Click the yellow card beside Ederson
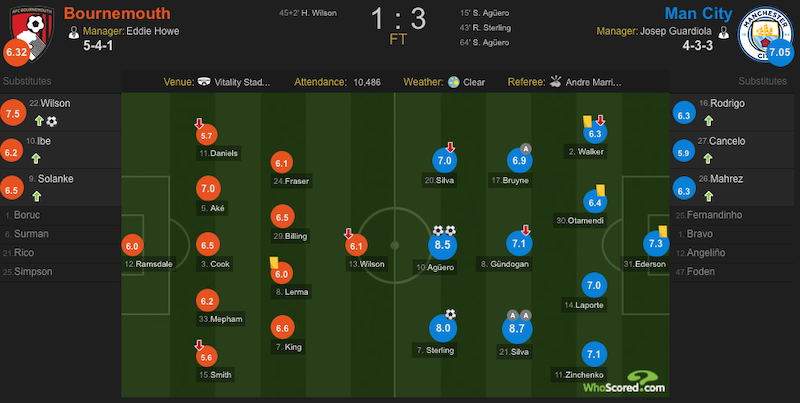Image resolution: width=800 pixels, height=403 pixels. (x=663, y=231)
